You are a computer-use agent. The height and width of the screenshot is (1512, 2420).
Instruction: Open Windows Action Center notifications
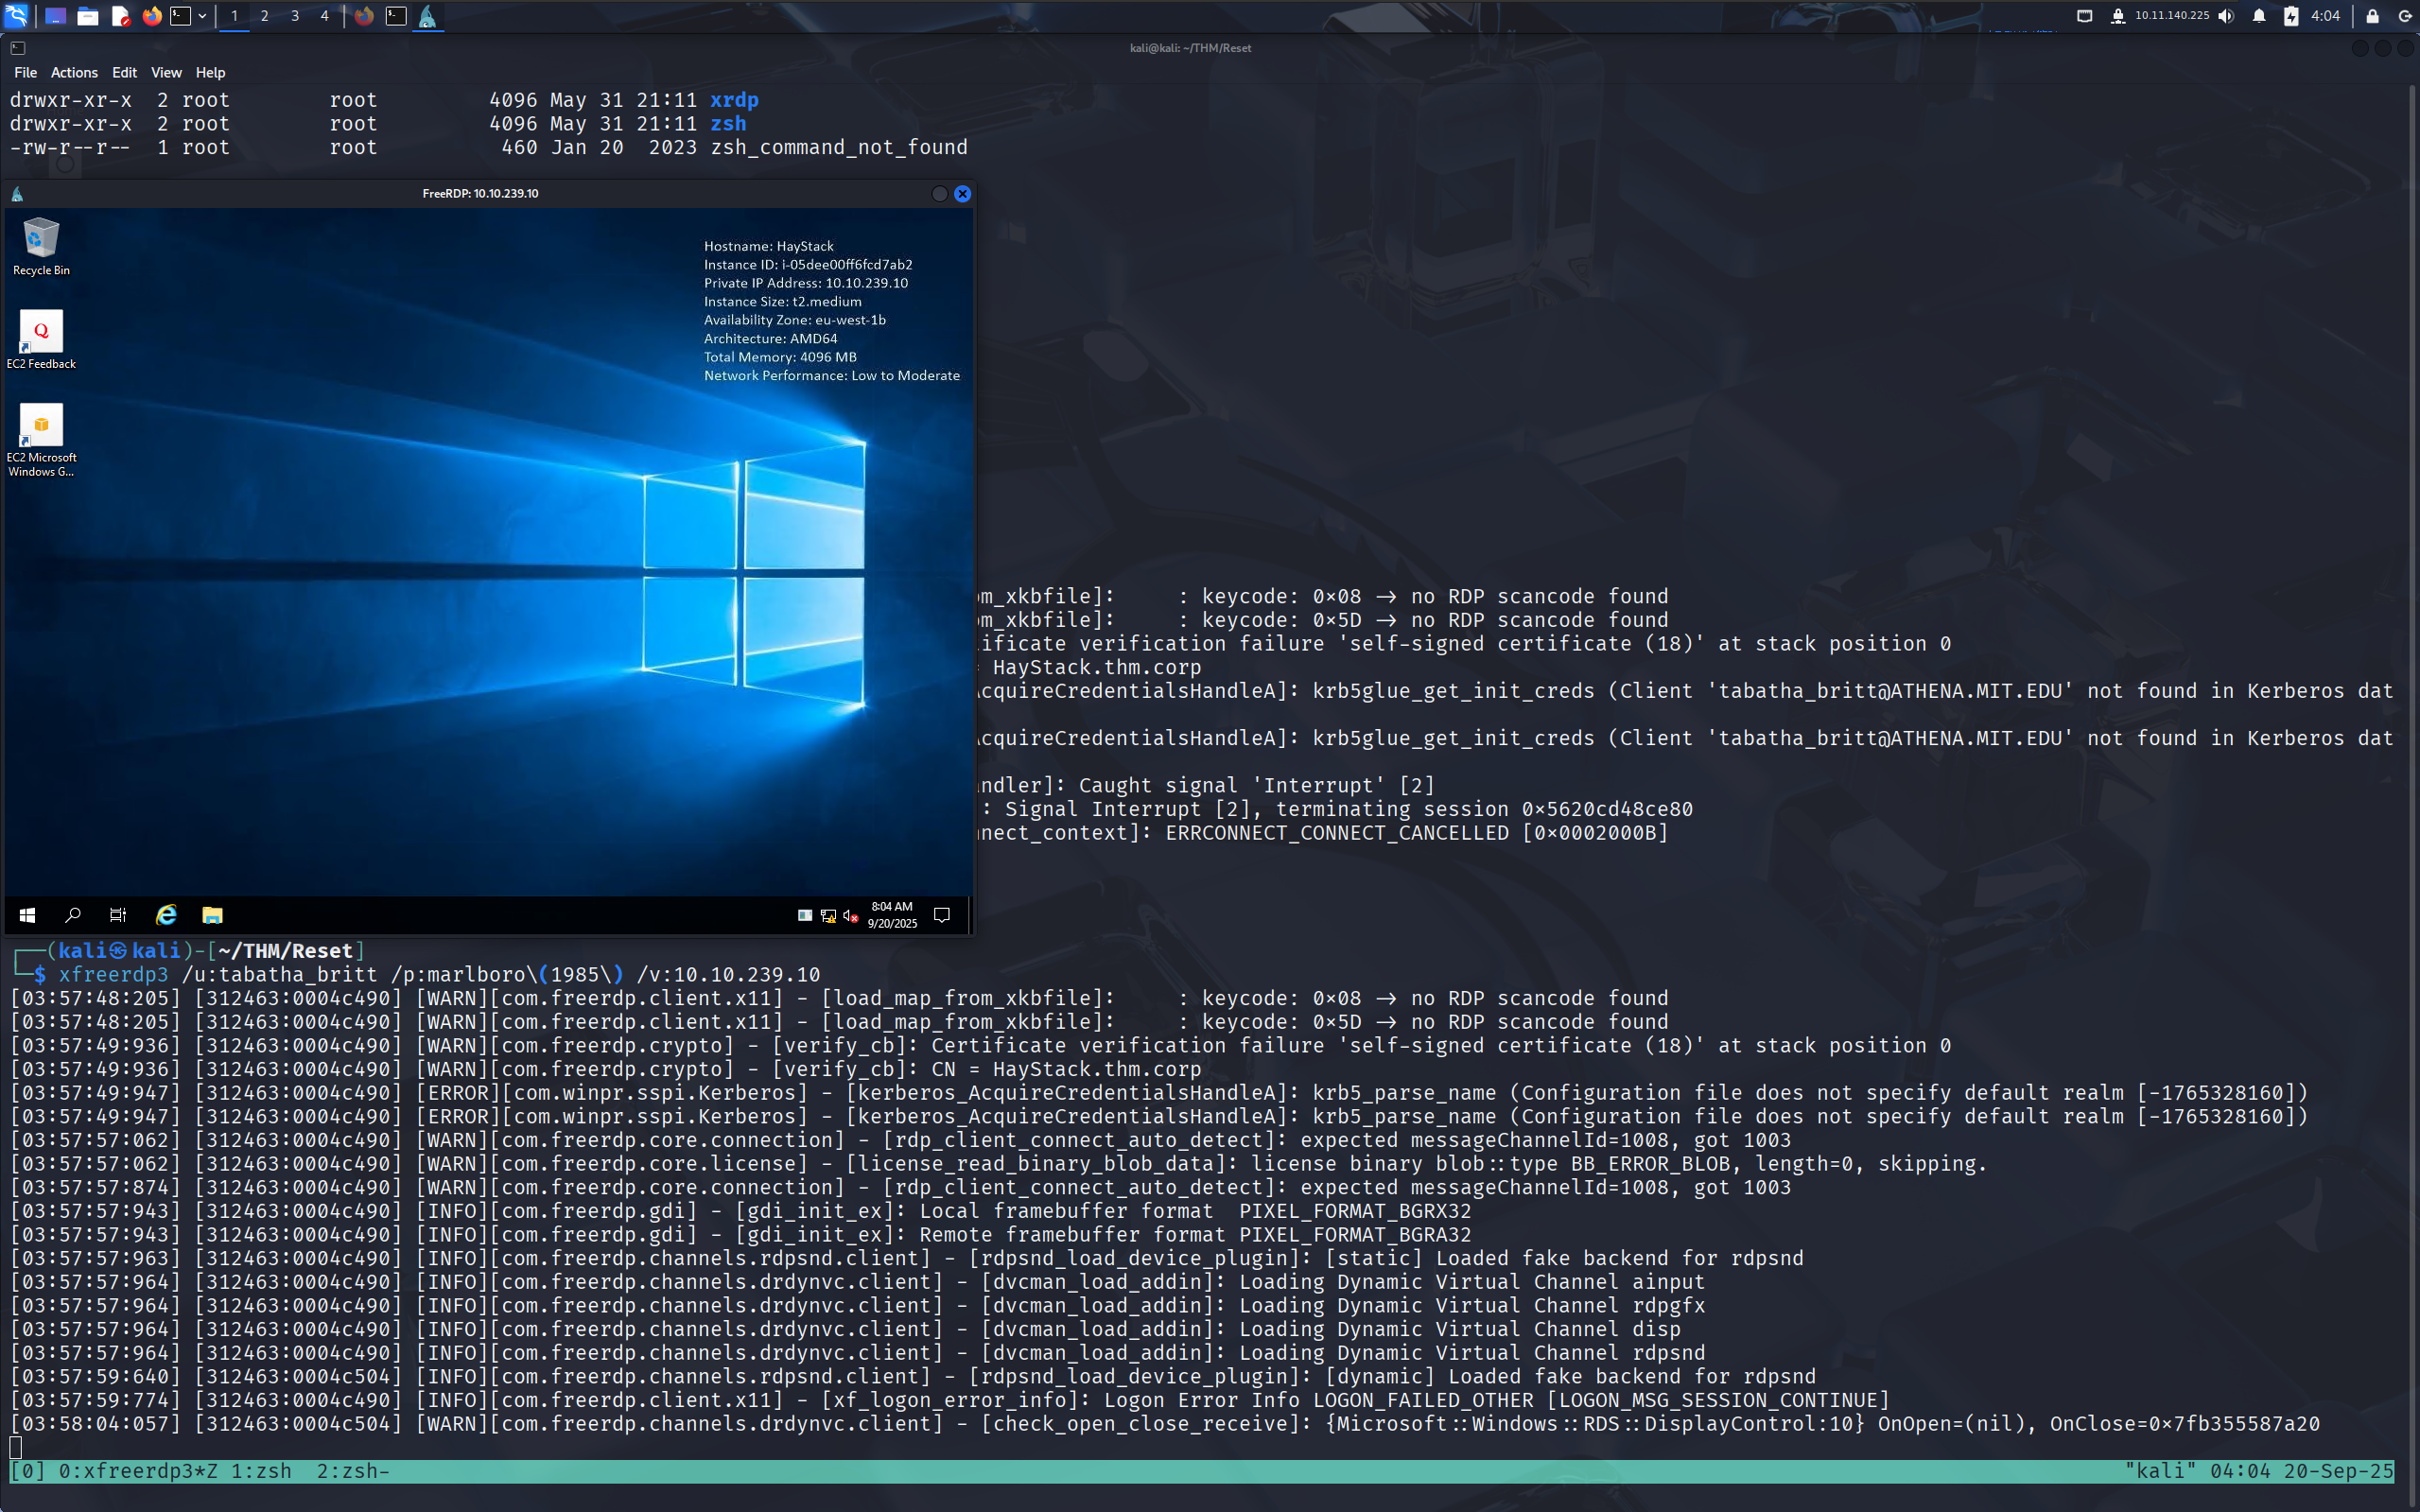[x=941, y=915]
